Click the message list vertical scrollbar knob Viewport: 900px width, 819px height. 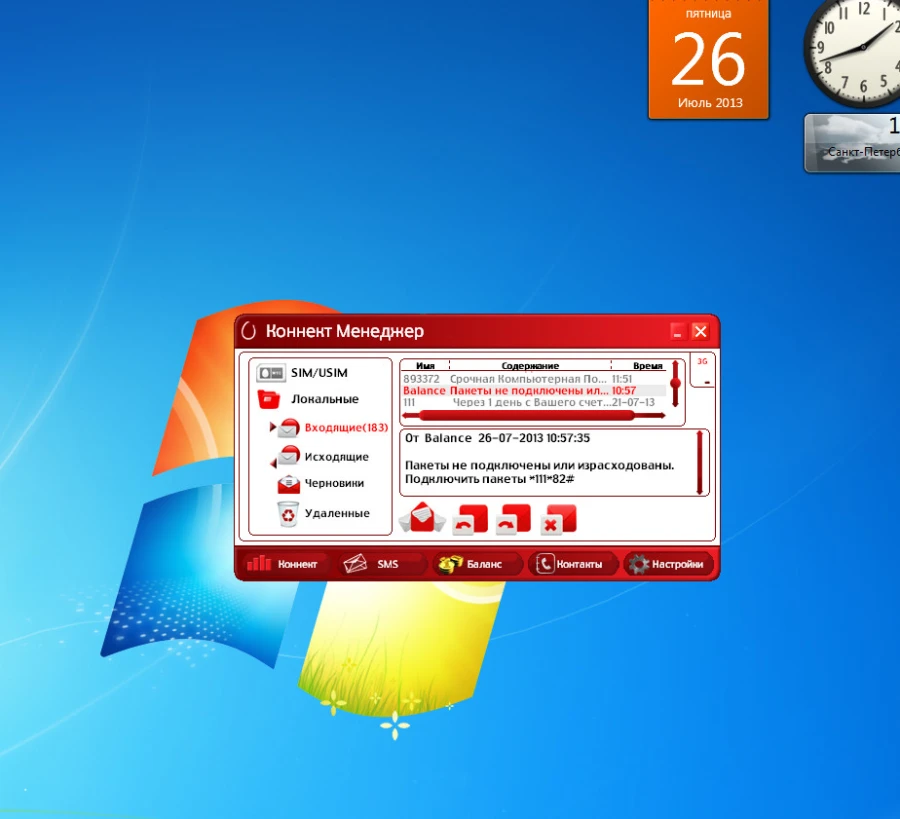675,383
